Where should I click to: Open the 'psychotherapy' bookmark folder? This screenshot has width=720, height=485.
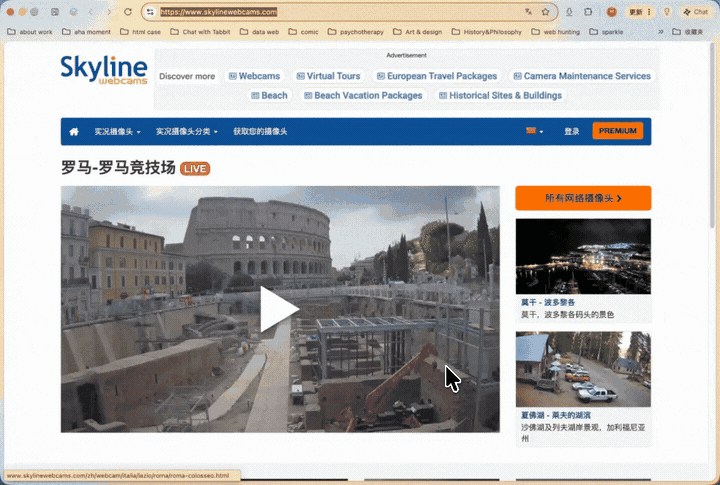pyautogui.click(x=356, y=32)
